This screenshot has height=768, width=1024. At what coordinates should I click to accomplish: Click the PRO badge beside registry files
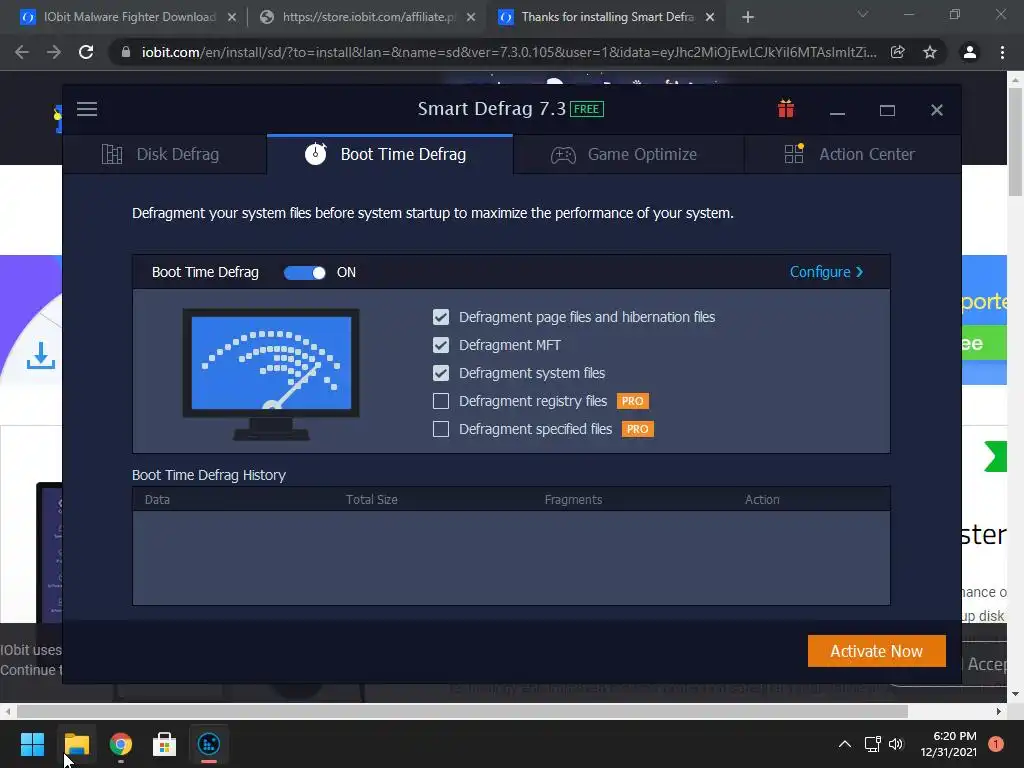[632, 401]
